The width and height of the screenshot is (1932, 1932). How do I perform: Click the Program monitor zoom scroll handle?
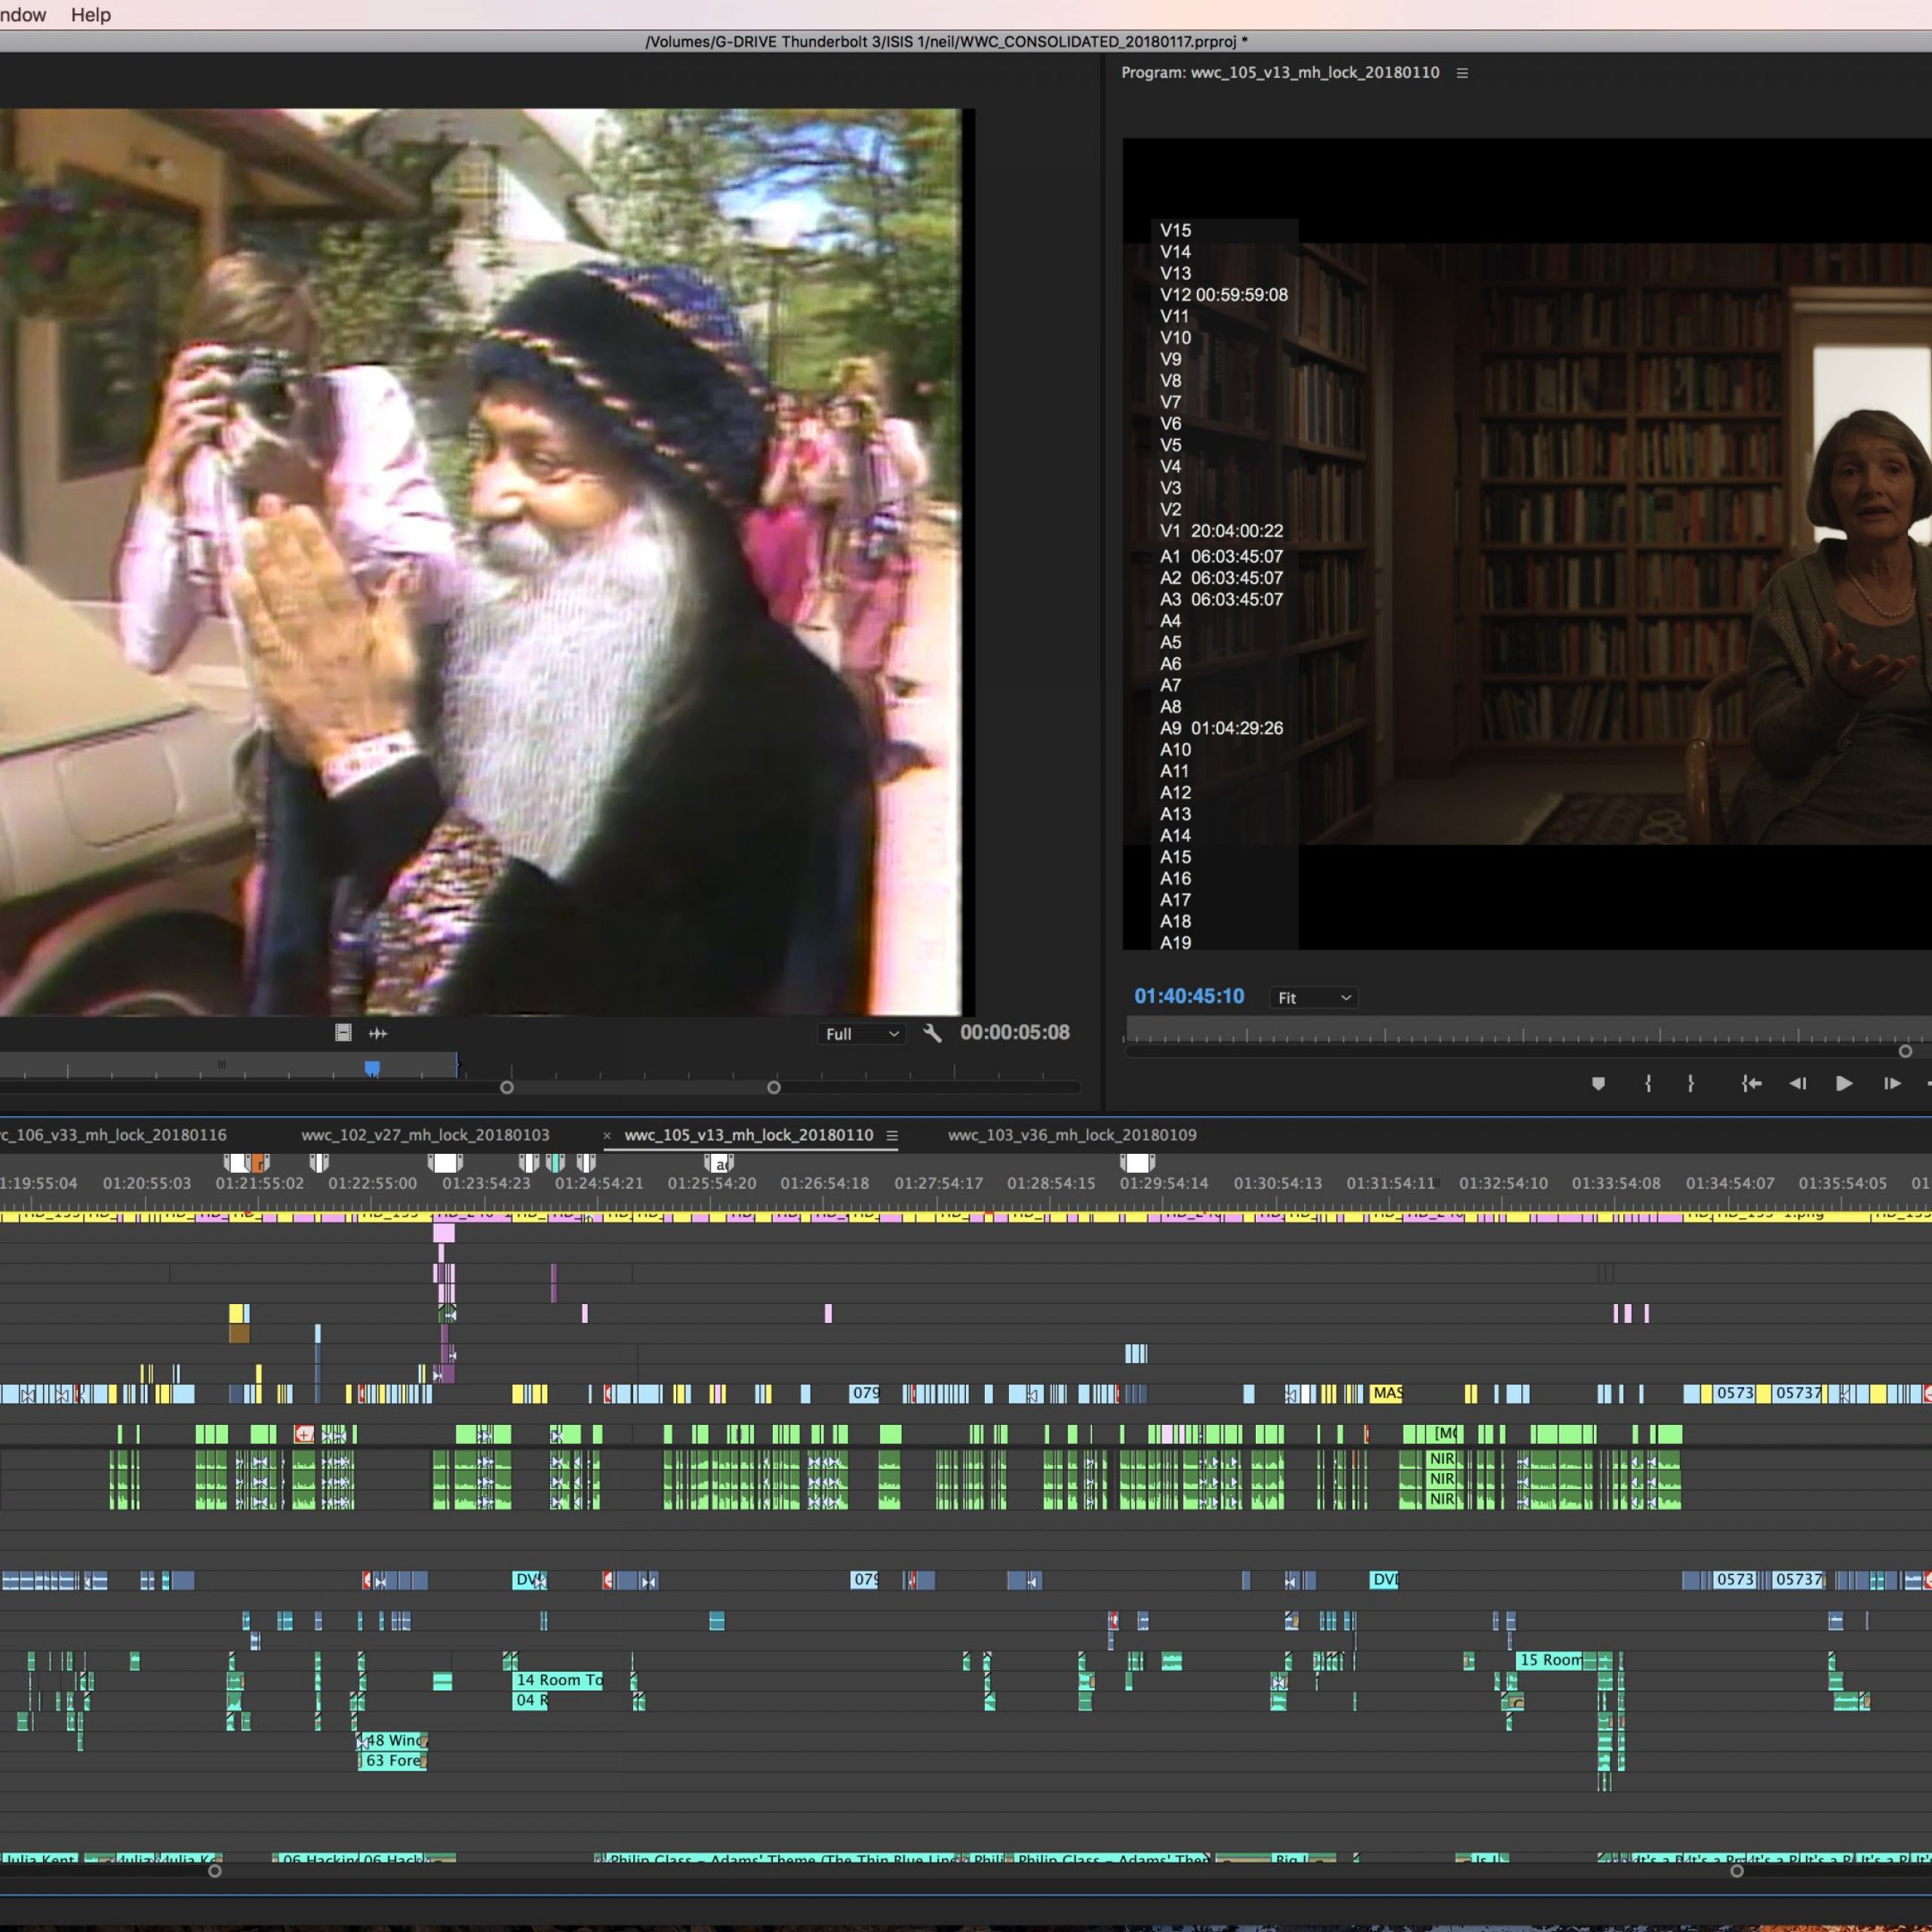tap(1905, 1051)
